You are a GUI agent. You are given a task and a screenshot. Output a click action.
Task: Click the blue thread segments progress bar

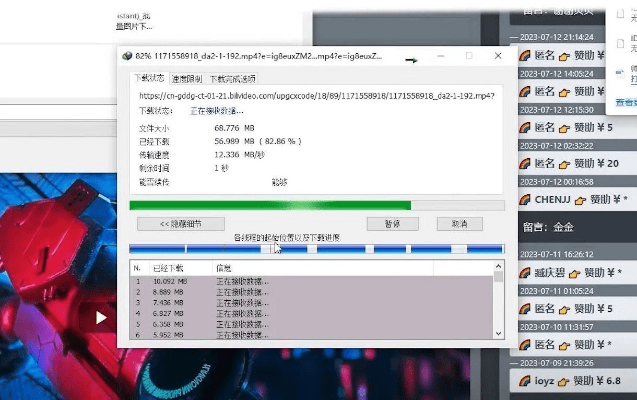[x=317, y=249]
